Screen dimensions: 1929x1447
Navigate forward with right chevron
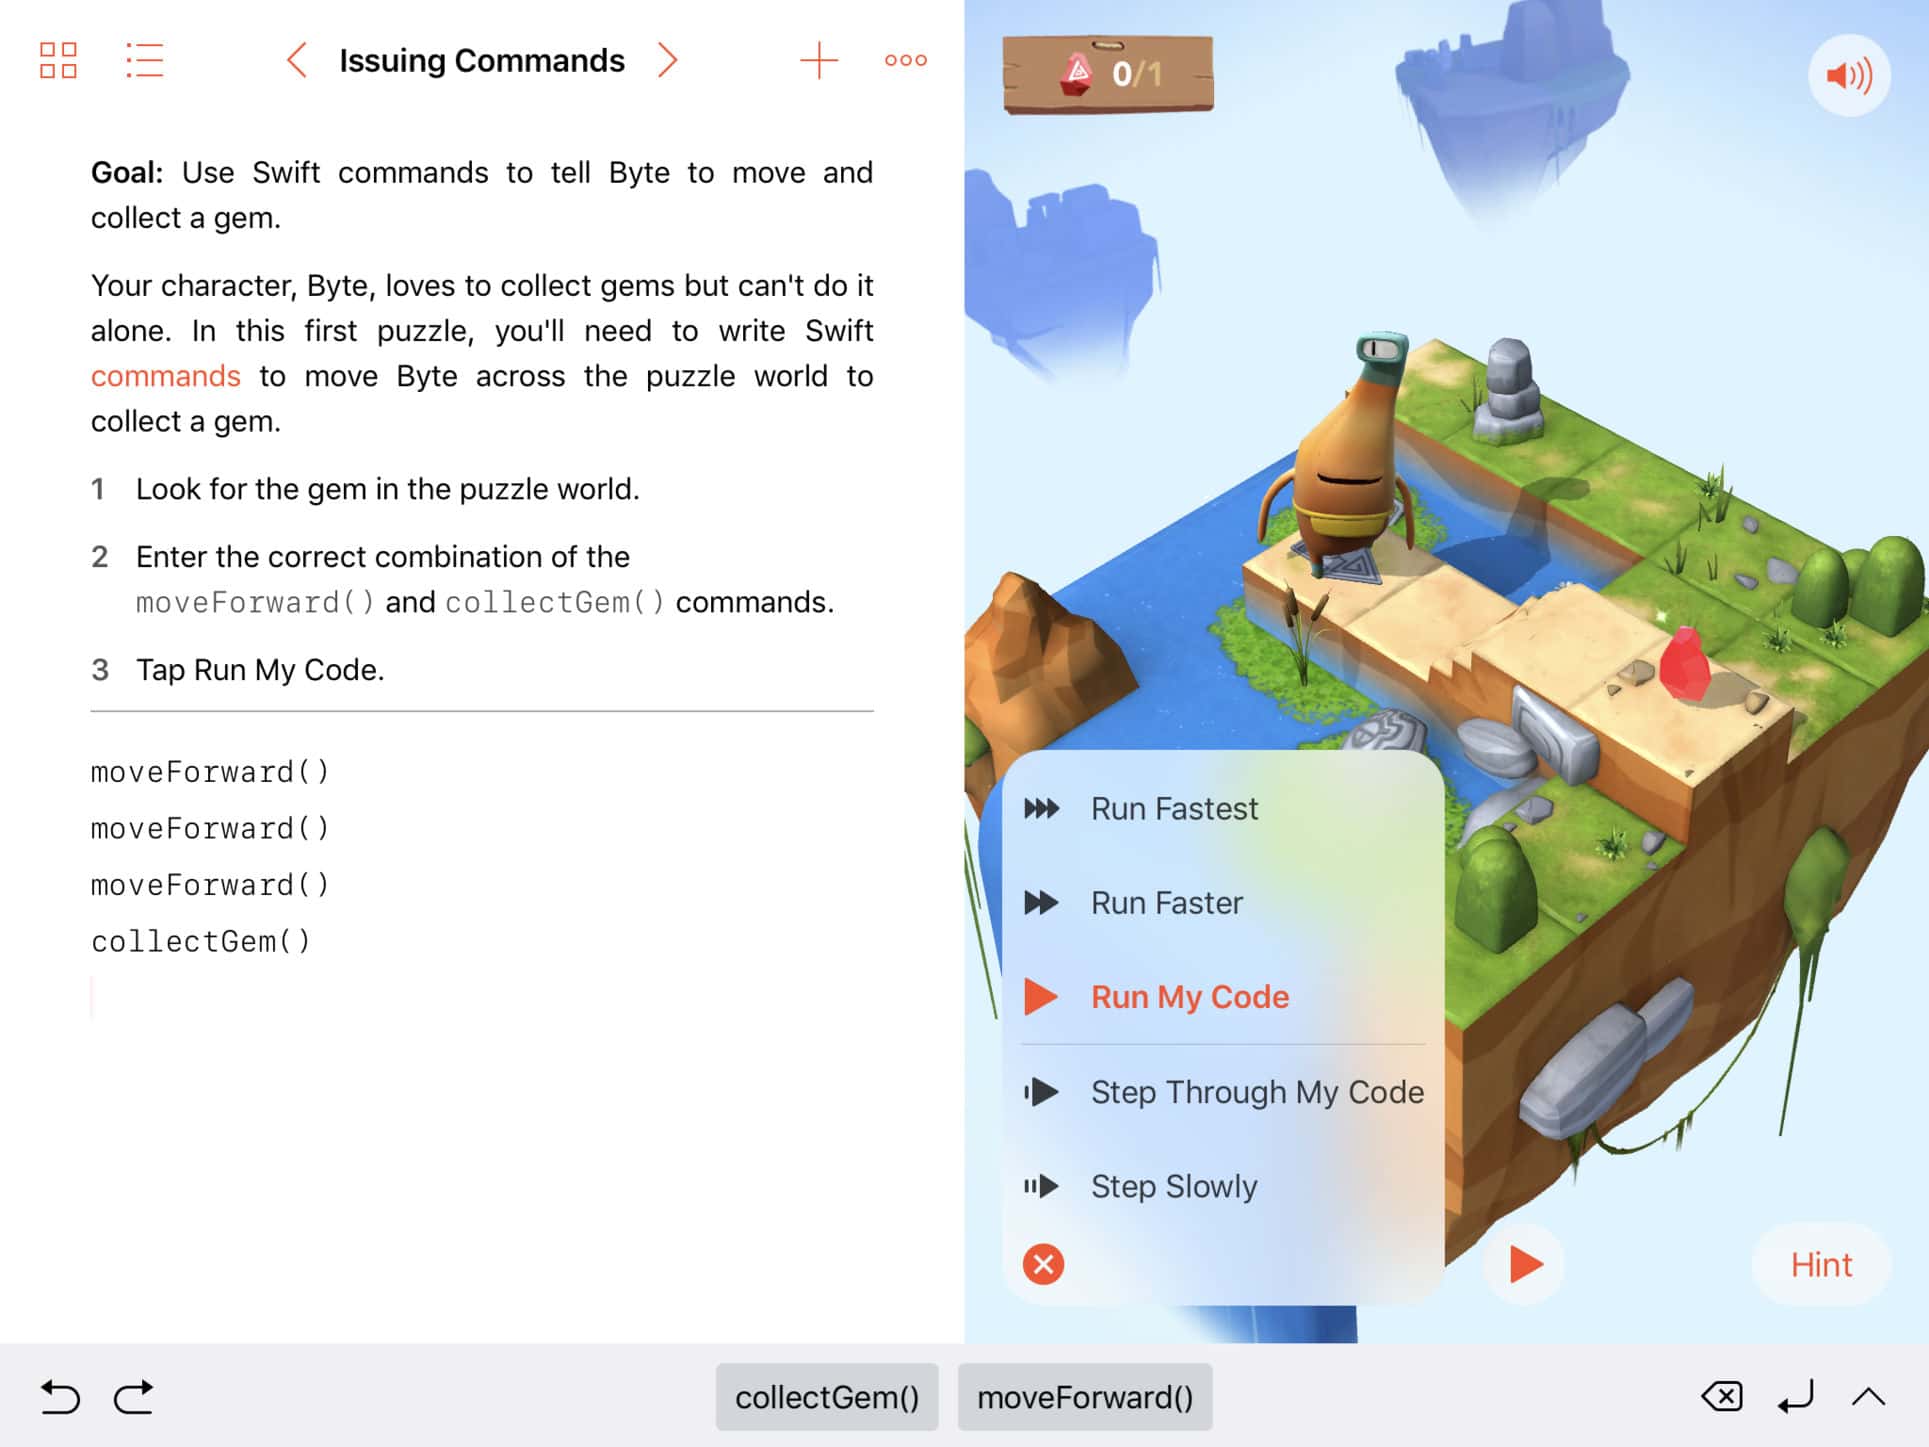coord(667,59)
